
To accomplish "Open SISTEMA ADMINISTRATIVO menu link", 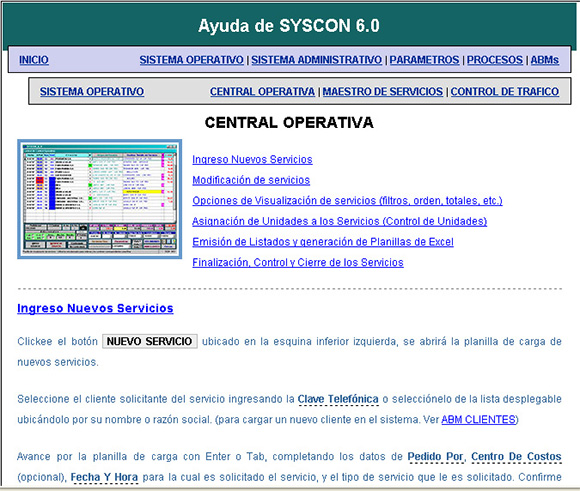I will [x=317, y=60].
